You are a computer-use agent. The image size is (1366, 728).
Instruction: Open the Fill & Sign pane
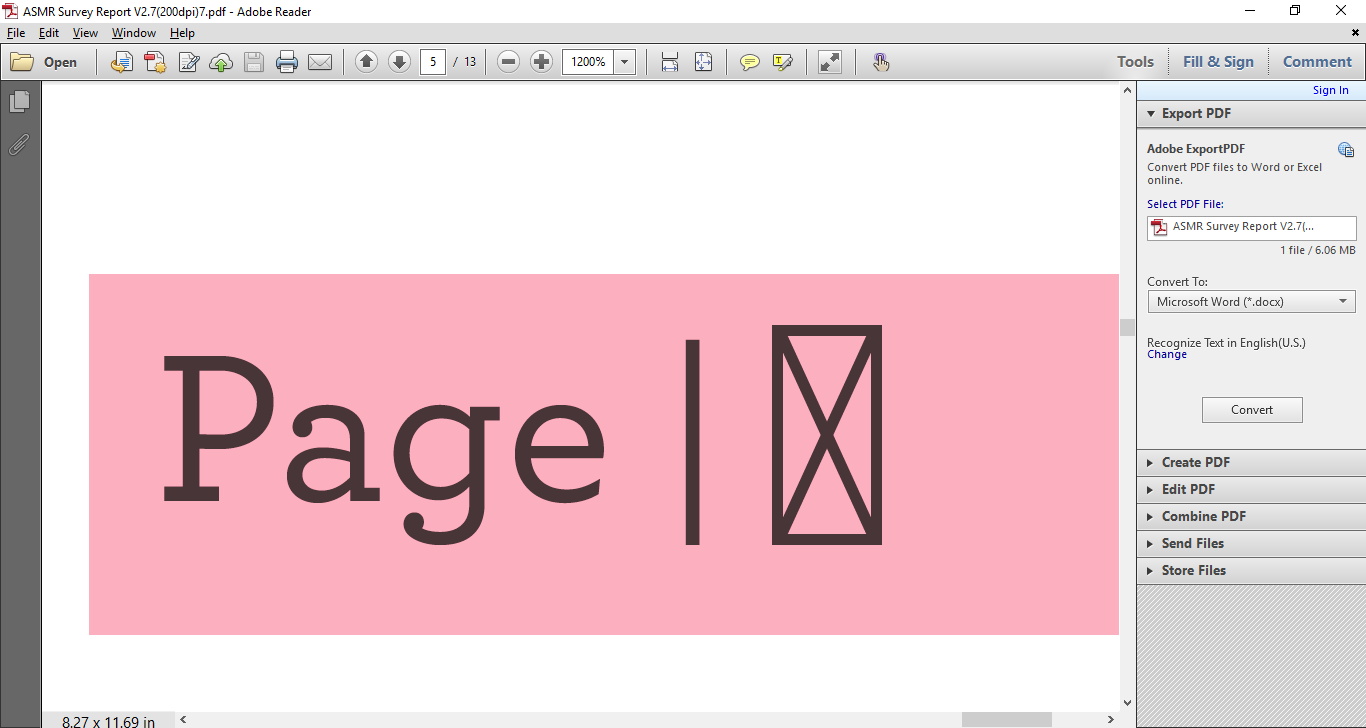[1217, 62]
